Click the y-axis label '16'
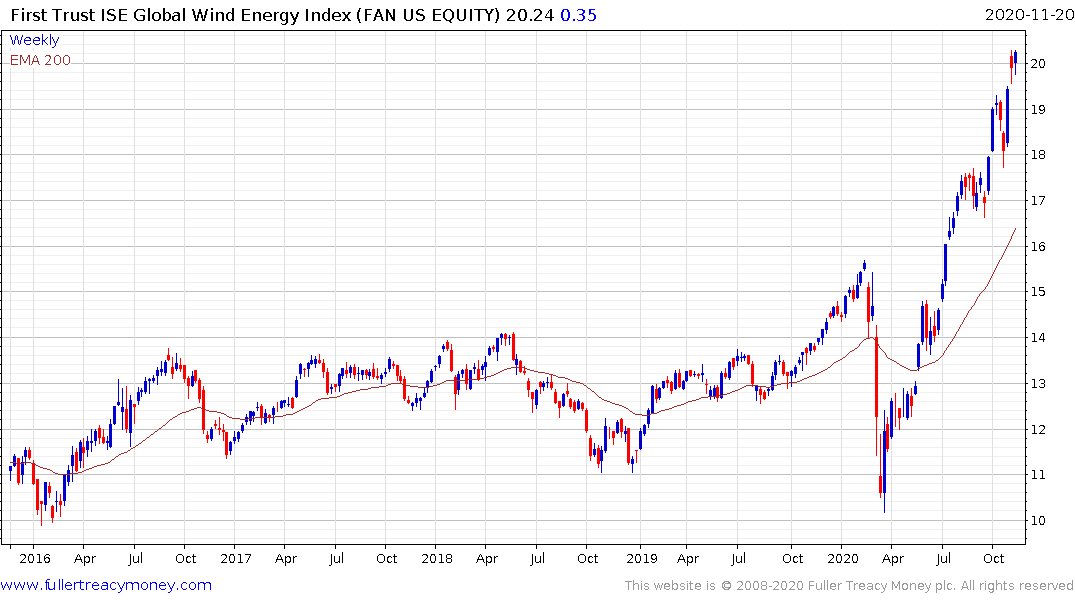1075x600 pixels. click(x=1038, y=247)
